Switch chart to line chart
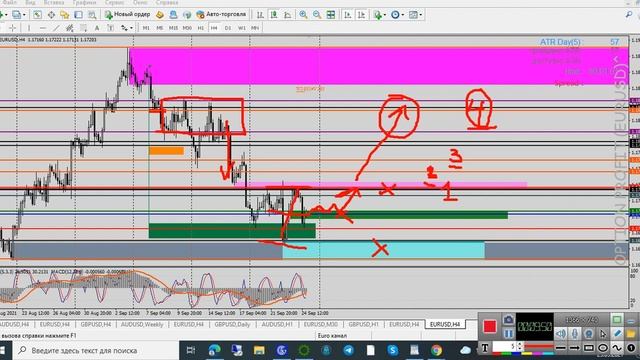Viewport: 640px width, 360px height. click(287, 15)
